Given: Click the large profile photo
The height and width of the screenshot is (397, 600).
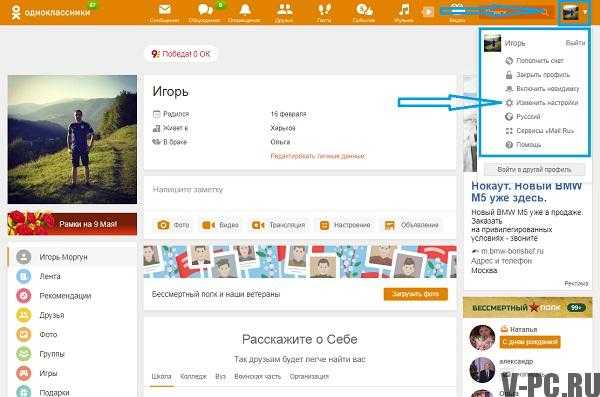Looking at the screenshot, I should (x=72, y=139).
